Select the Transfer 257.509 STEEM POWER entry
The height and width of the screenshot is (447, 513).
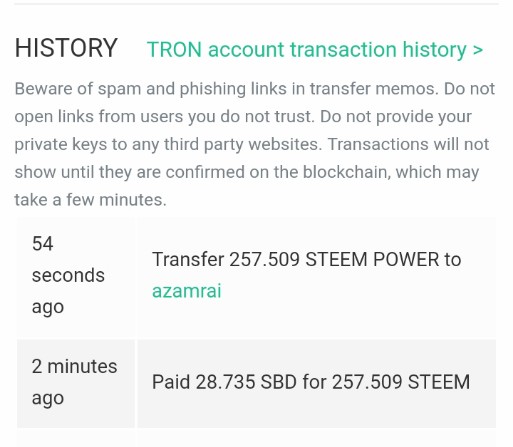[x=306, y=275]
